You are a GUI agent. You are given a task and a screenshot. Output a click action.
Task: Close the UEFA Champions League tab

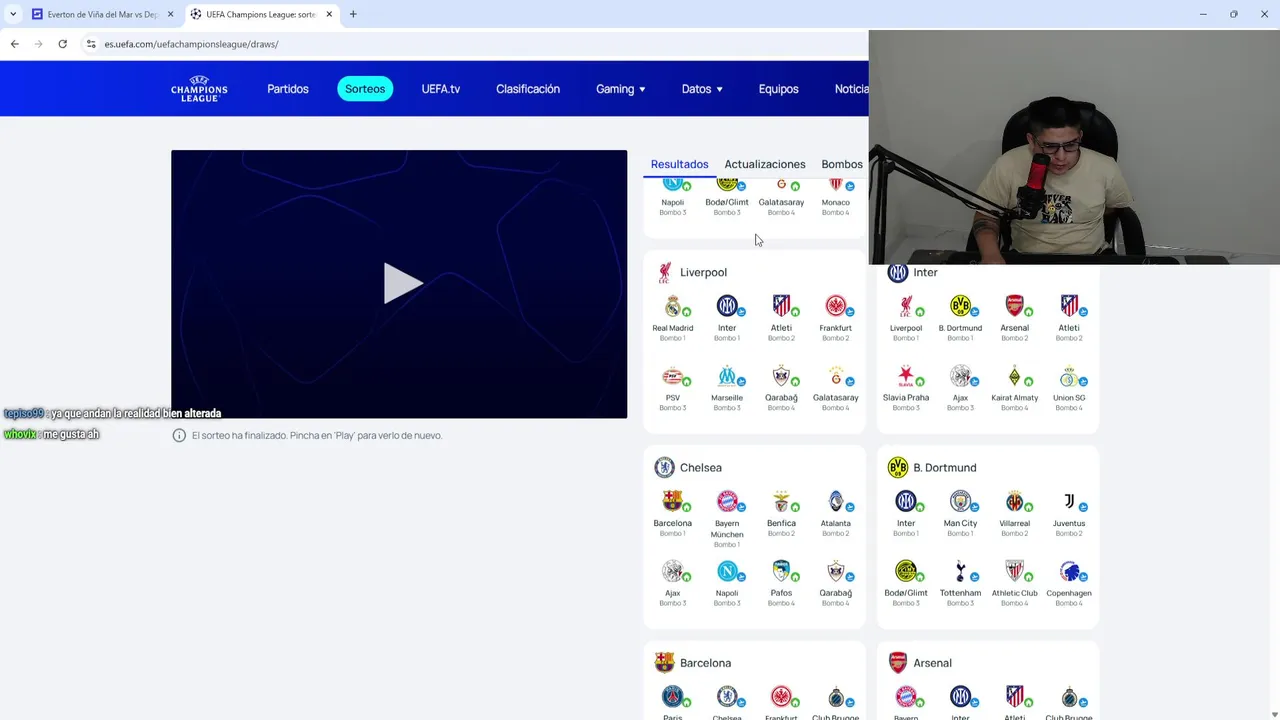point(329,14)
